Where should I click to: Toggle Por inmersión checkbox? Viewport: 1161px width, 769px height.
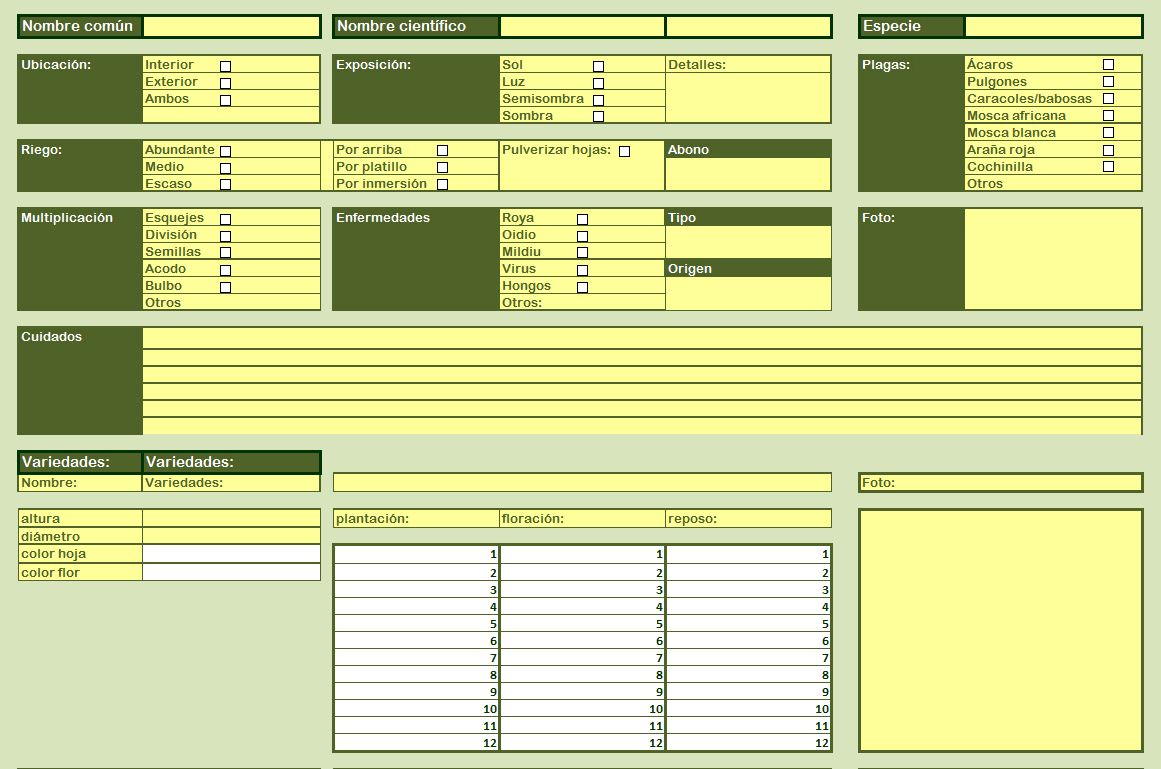[443, 185]
